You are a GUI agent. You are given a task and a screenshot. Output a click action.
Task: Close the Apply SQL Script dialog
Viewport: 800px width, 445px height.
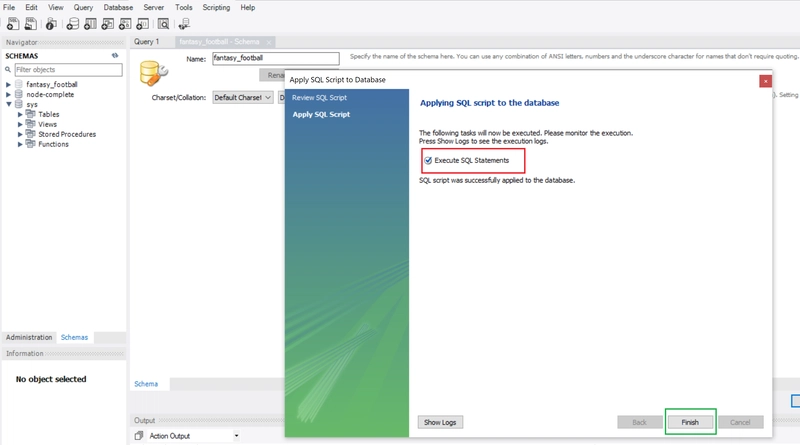765,81
